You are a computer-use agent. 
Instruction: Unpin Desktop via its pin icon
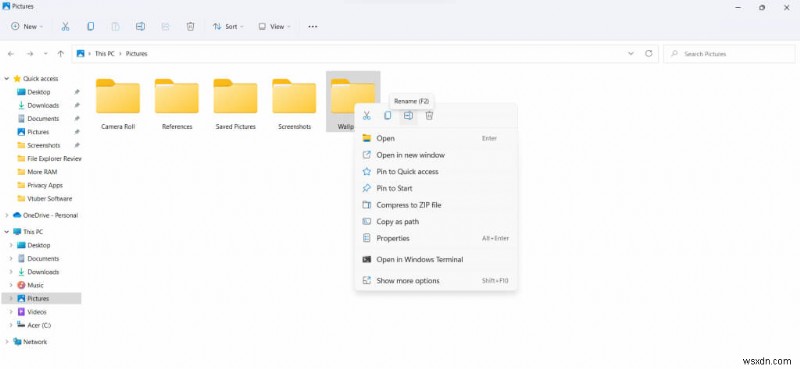77,92
